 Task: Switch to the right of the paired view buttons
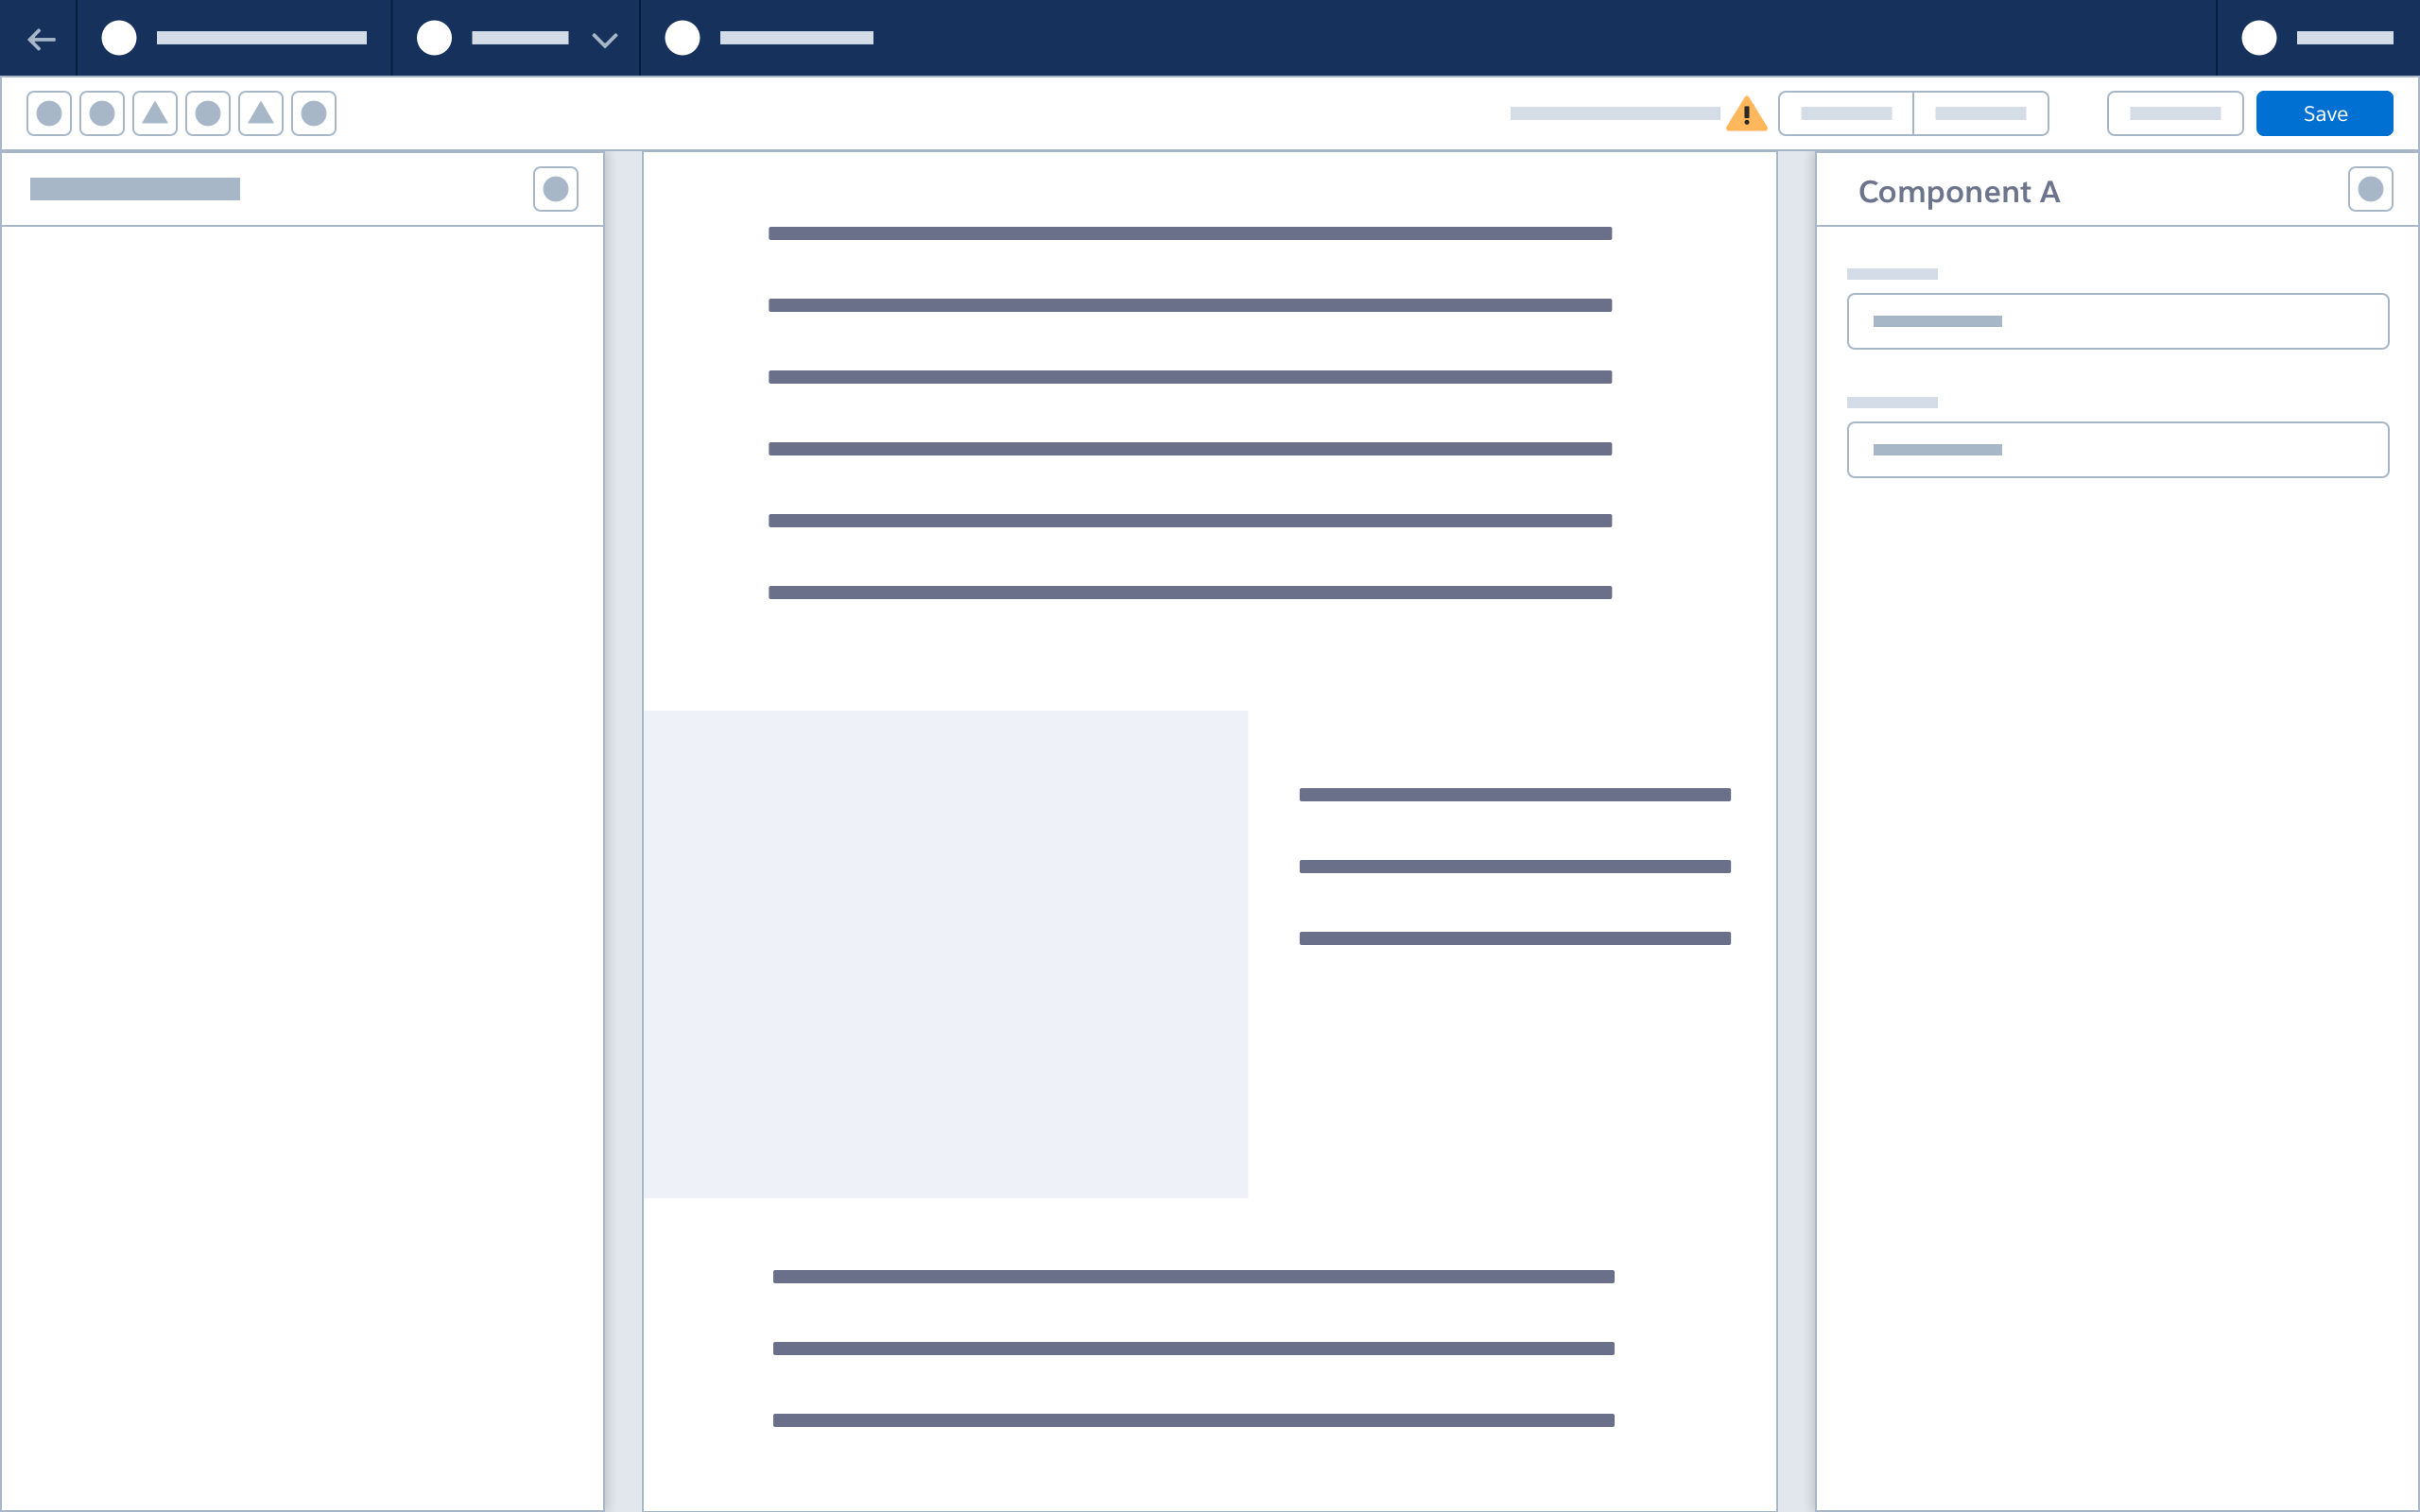[1981, 113]
